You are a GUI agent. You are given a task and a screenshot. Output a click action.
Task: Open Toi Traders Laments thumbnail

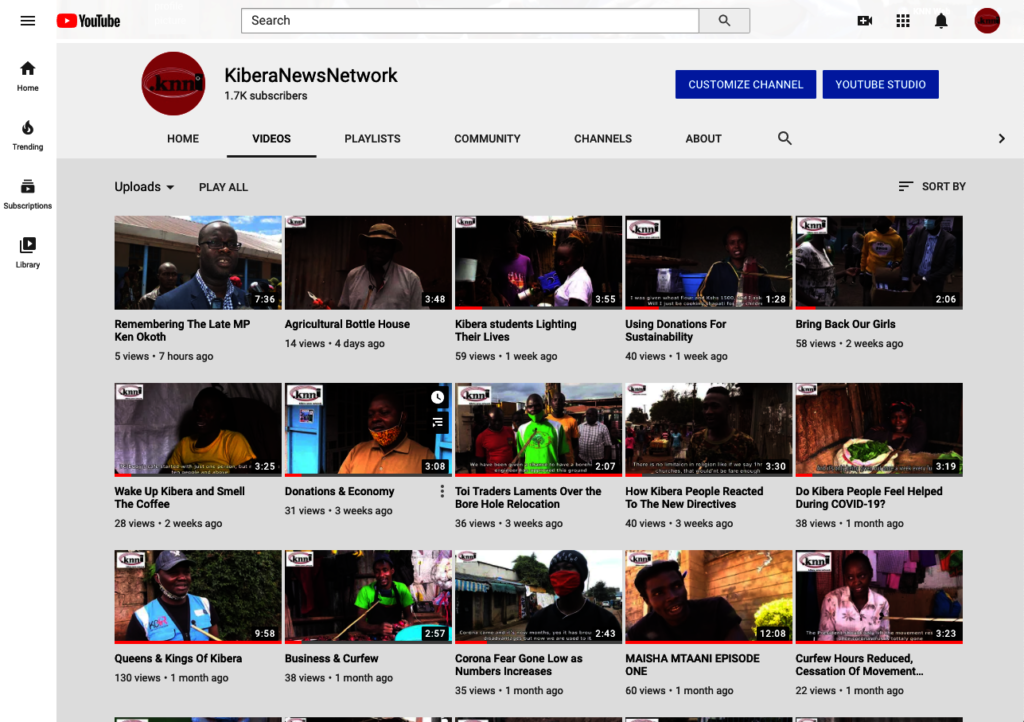tap(538, 430)
